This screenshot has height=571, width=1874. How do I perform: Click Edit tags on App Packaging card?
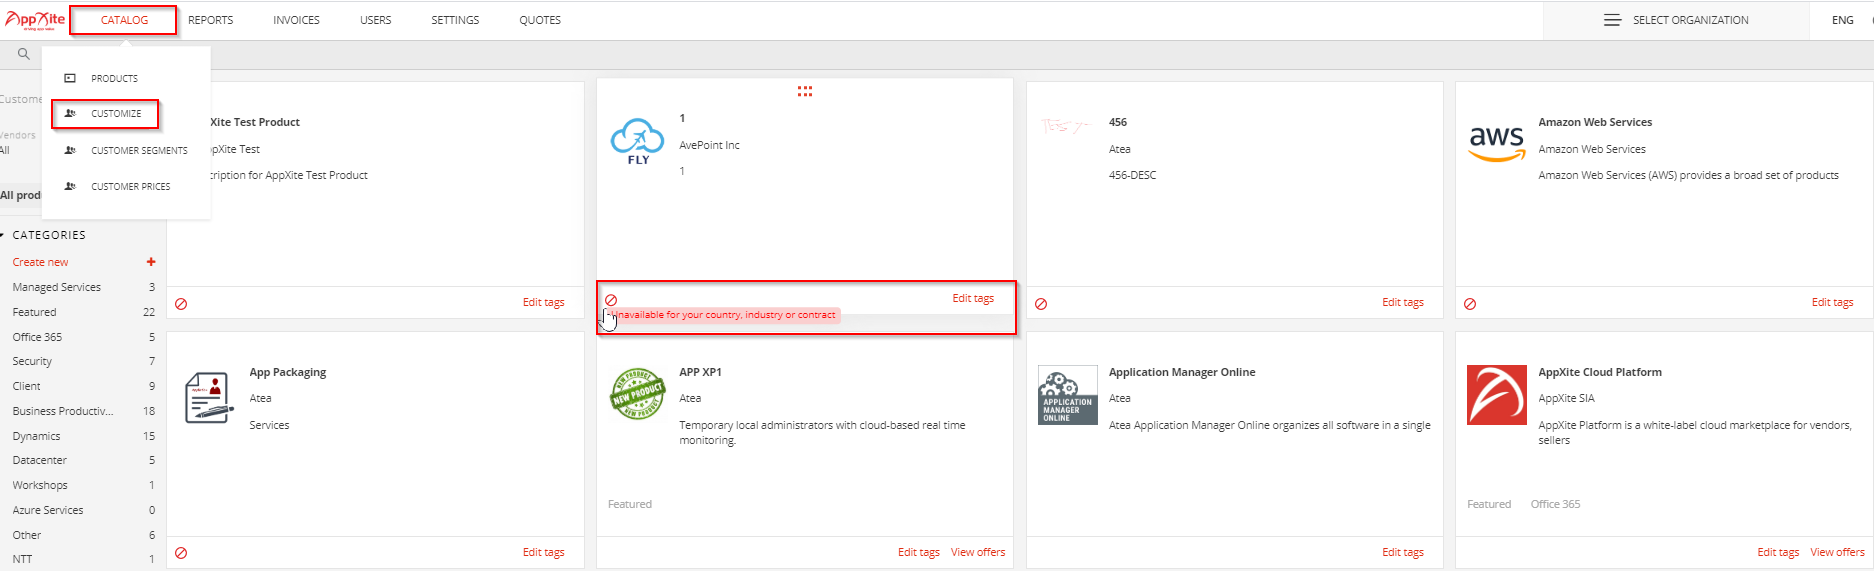click(x=544, y=552)
